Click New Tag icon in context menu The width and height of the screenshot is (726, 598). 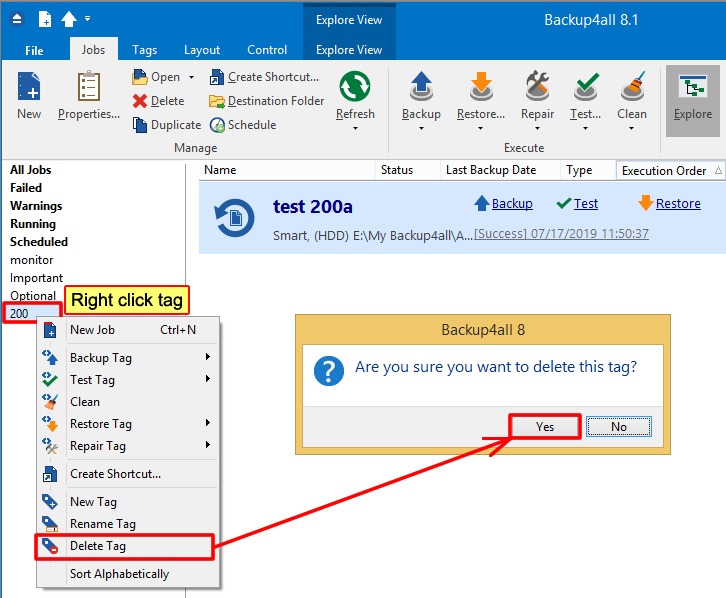[x=50, y=502]
